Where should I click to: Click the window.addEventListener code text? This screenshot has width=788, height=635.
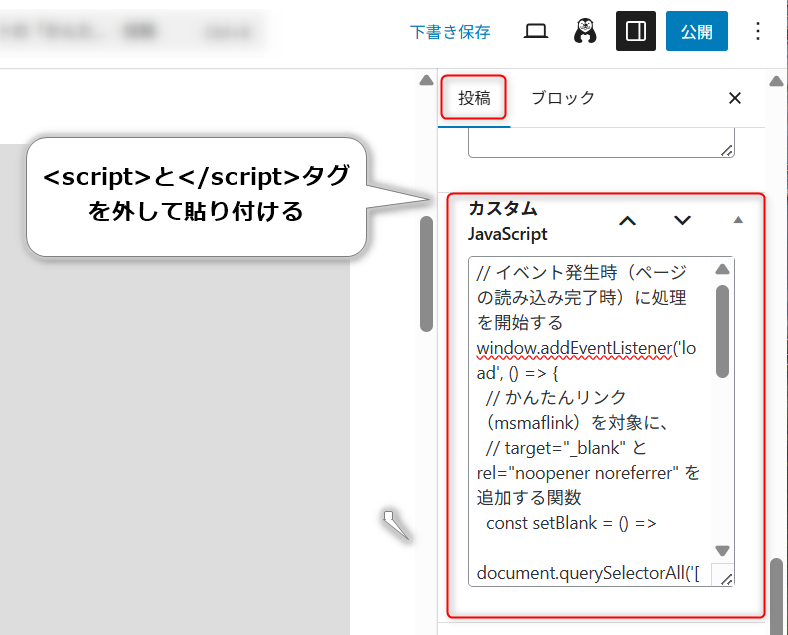coord(574,348)
